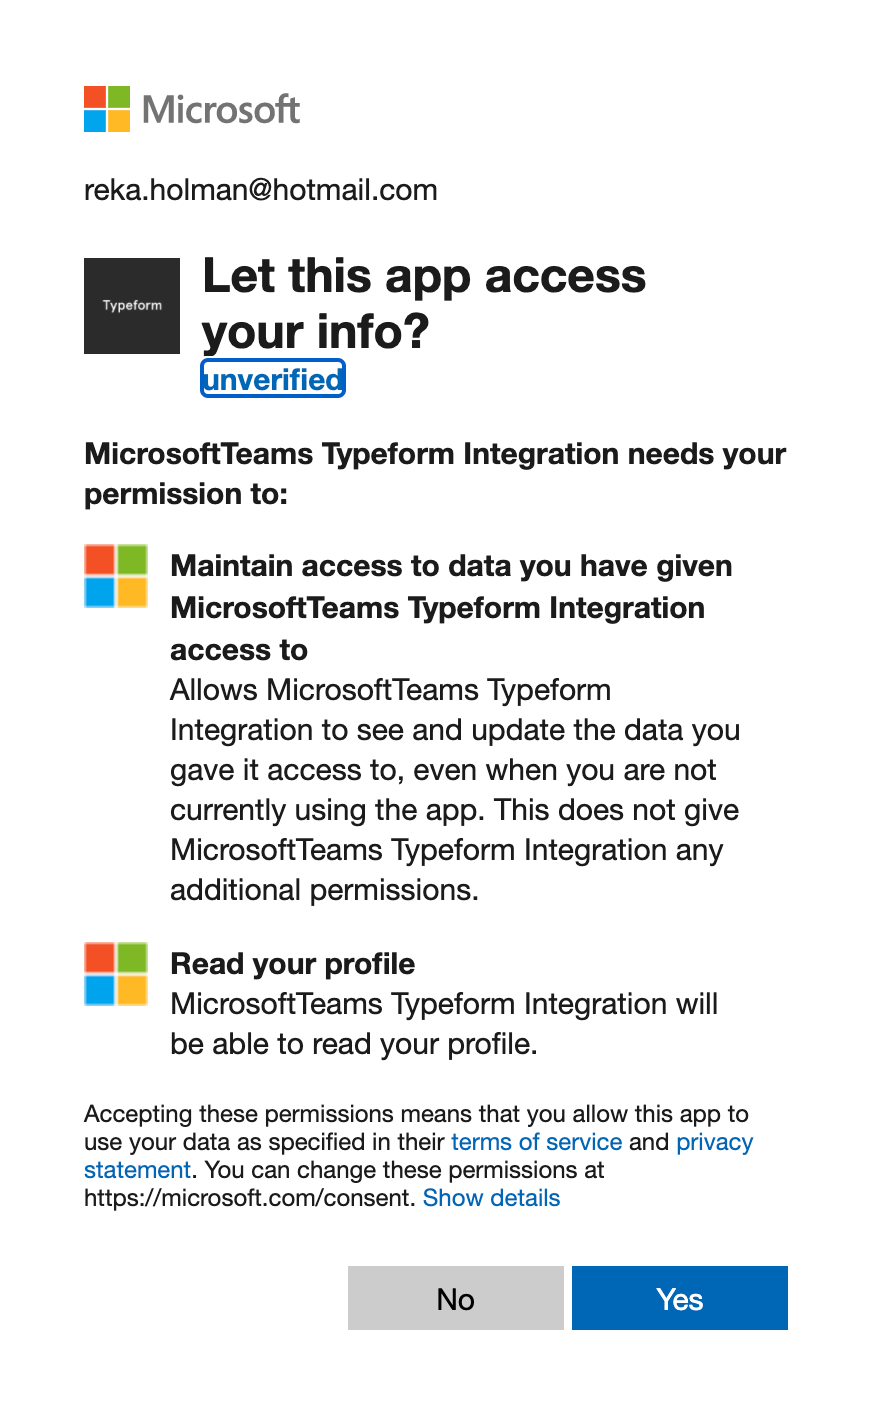Click Microsoft icon beside Maintain access permission
Image resolution: width=874 pixels, height=1416 pixels.
point(116,576)
